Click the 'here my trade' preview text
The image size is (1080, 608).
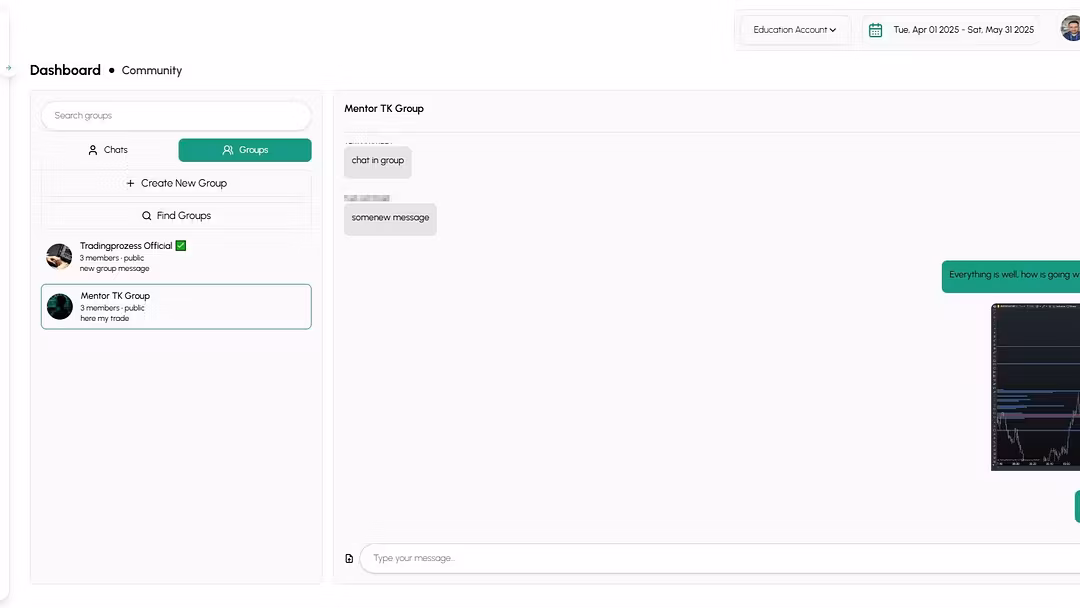pyautogui.click(x=105, y=318)
